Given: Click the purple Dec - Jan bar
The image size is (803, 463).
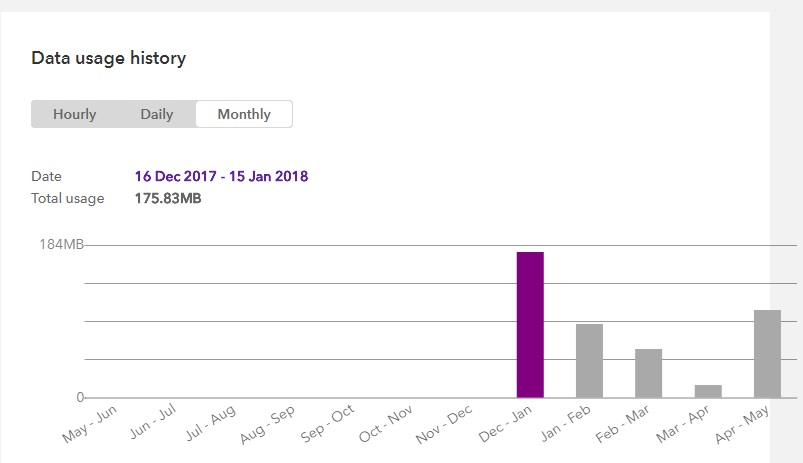Looking at the screenshot, I should pos(530,324).
